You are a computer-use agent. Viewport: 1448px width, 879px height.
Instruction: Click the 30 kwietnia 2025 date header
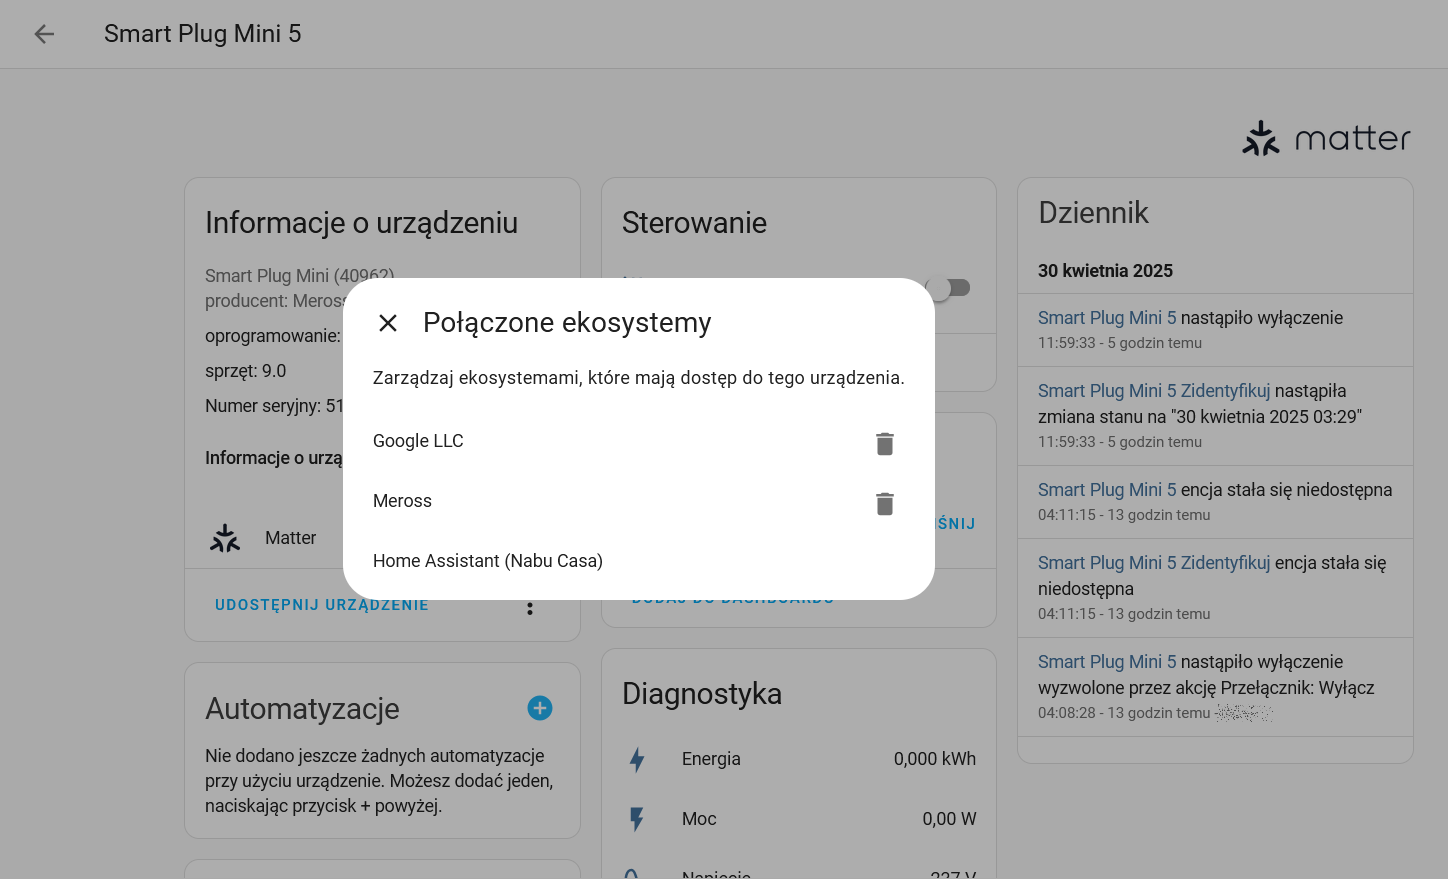coord(1105,271)
